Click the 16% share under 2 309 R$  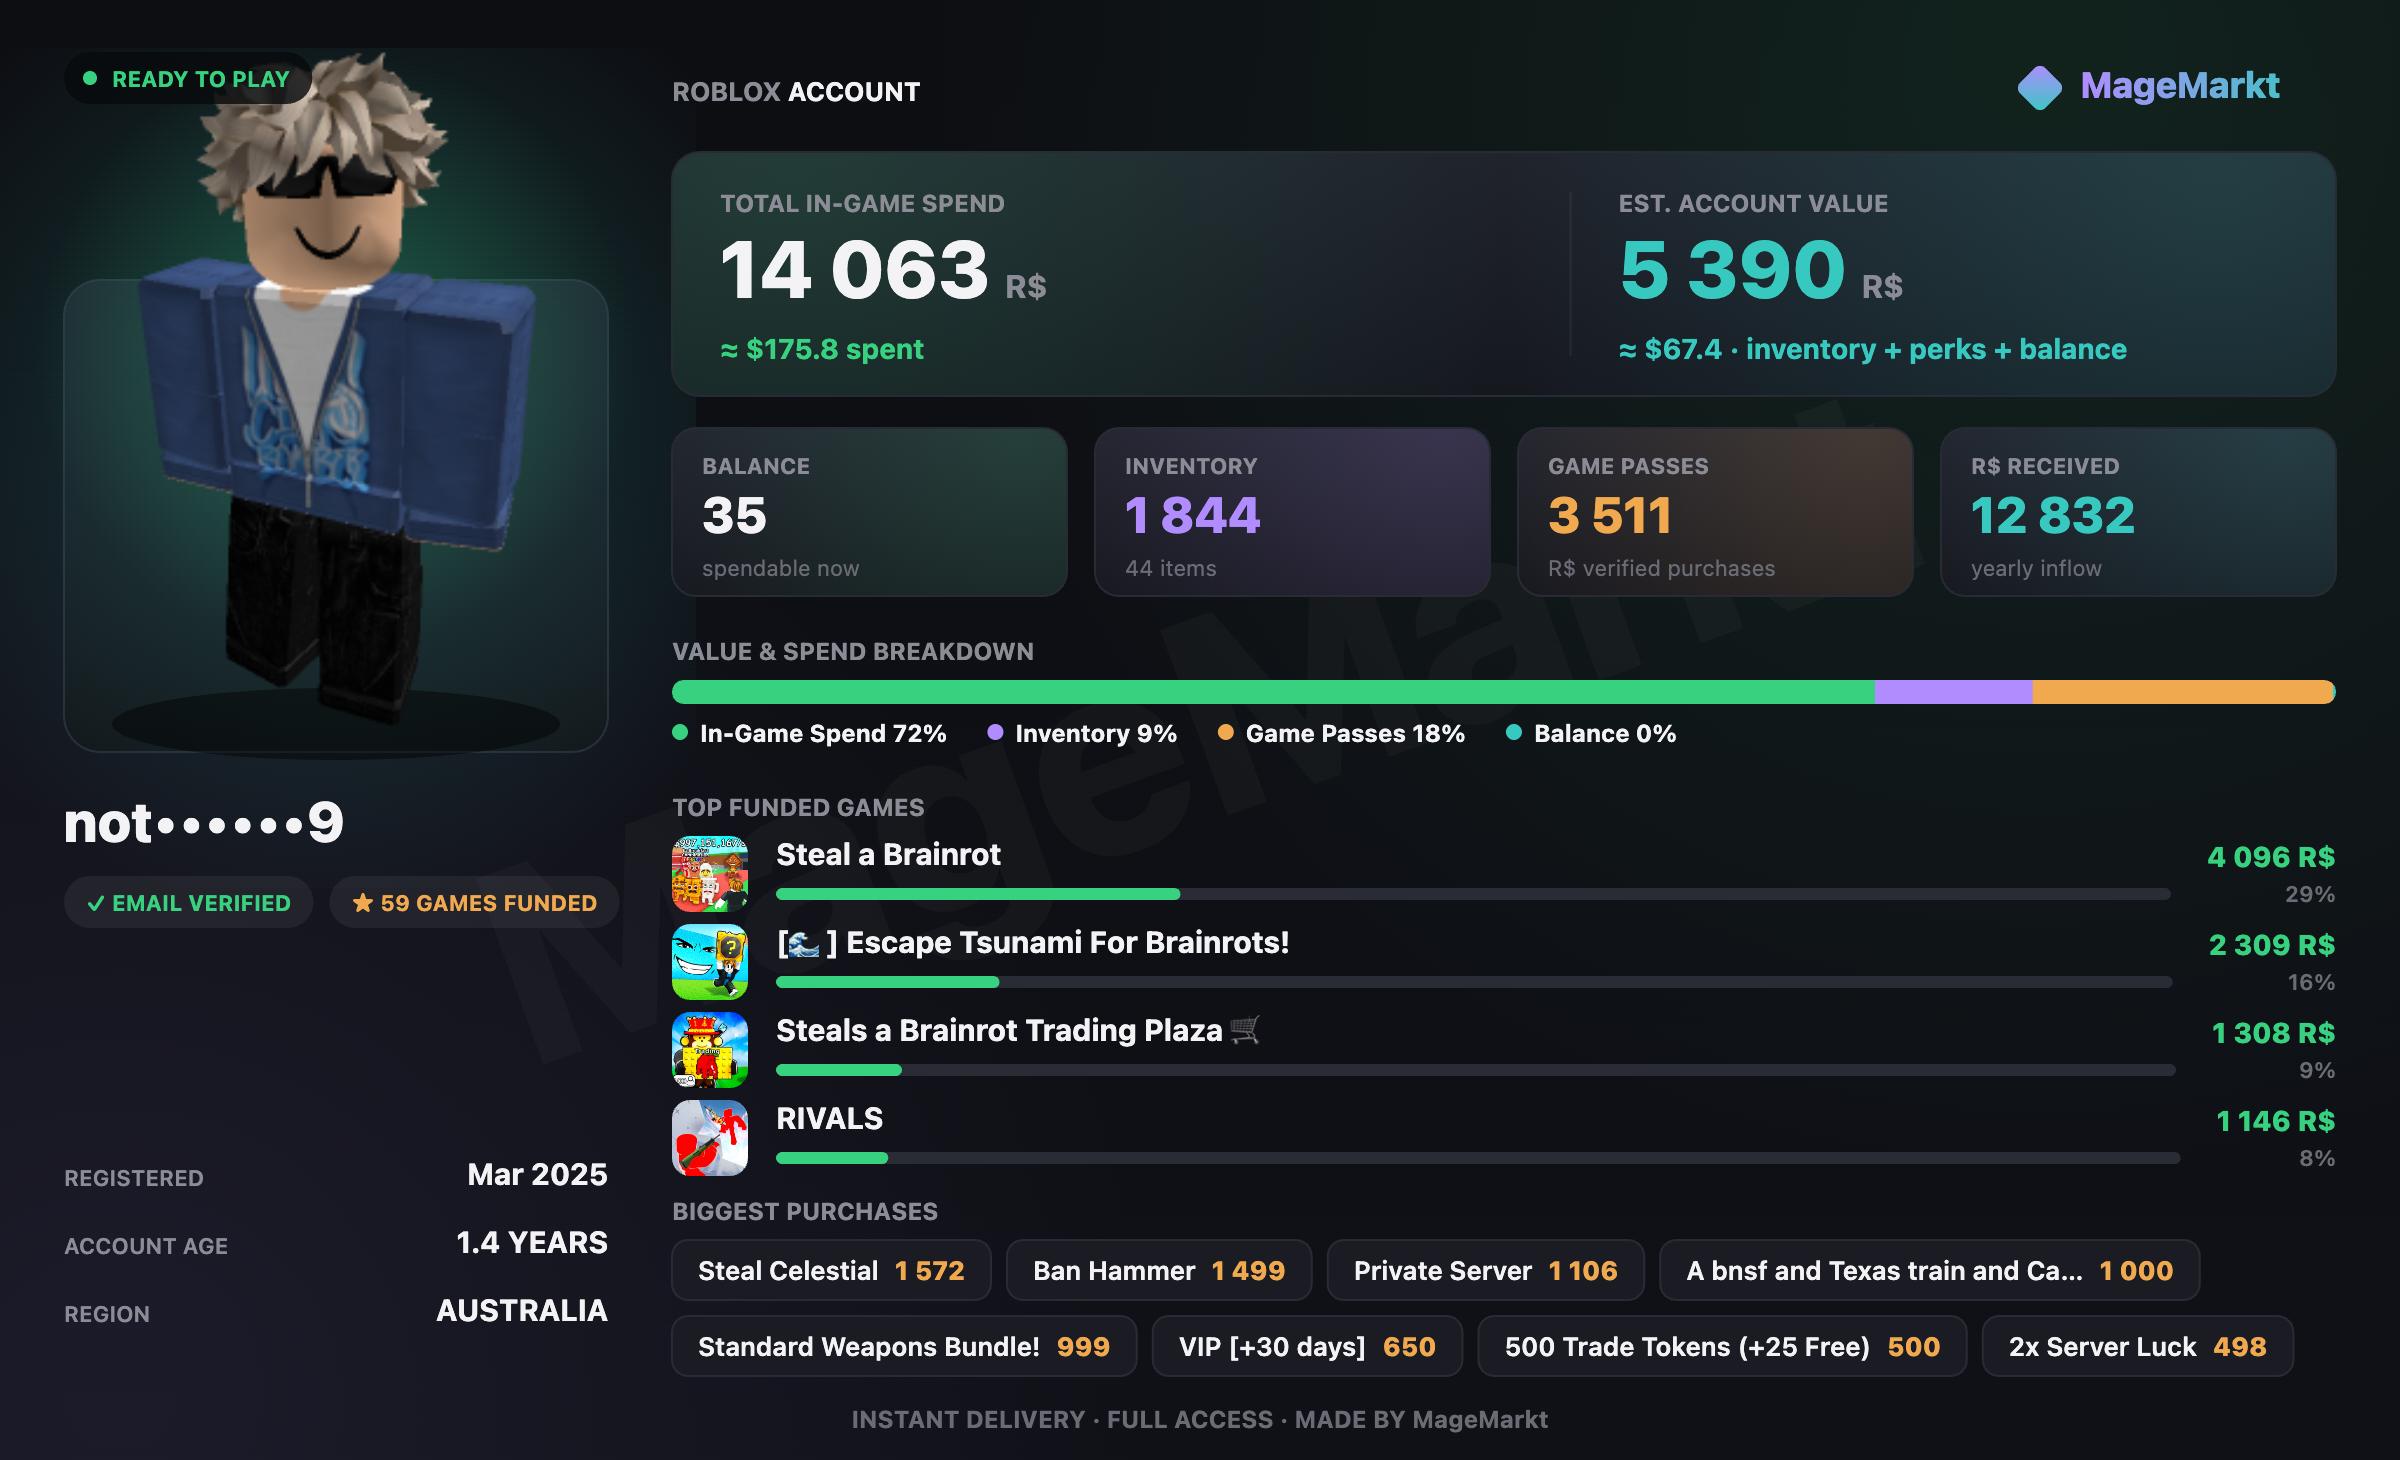pos(2312,982)
